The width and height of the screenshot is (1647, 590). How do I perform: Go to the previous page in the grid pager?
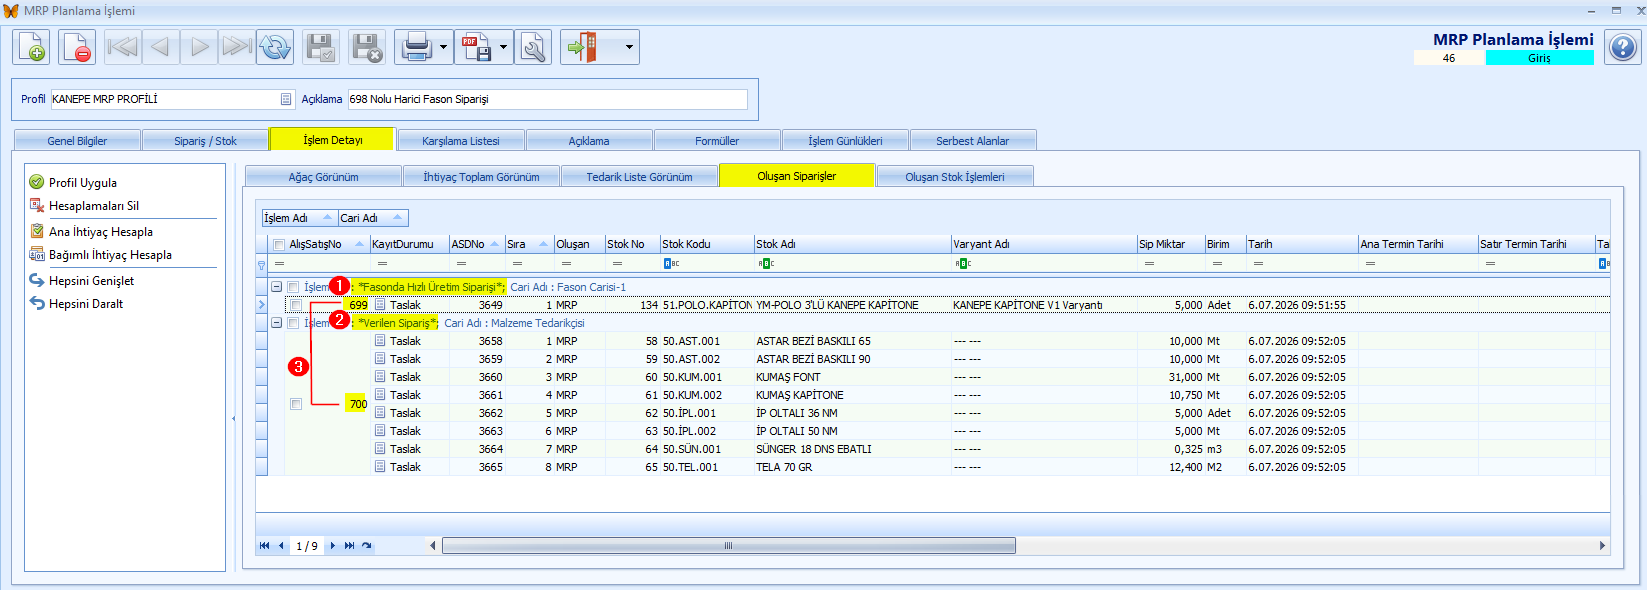pyautogui.click(x=281, y=546)
